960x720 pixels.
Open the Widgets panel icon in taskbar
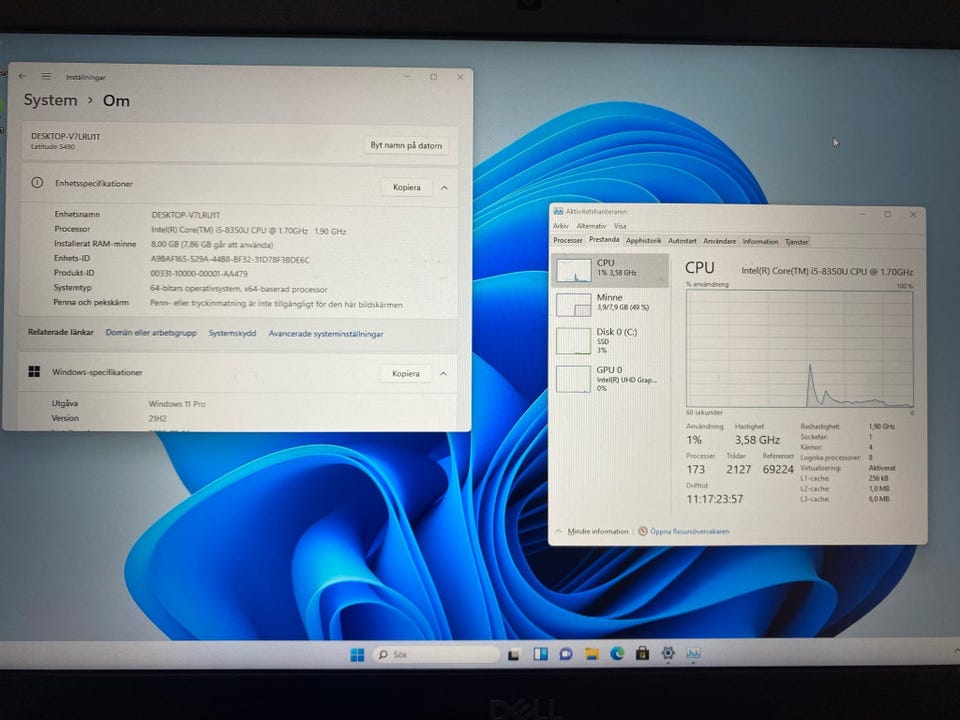(x=540, y=655)
